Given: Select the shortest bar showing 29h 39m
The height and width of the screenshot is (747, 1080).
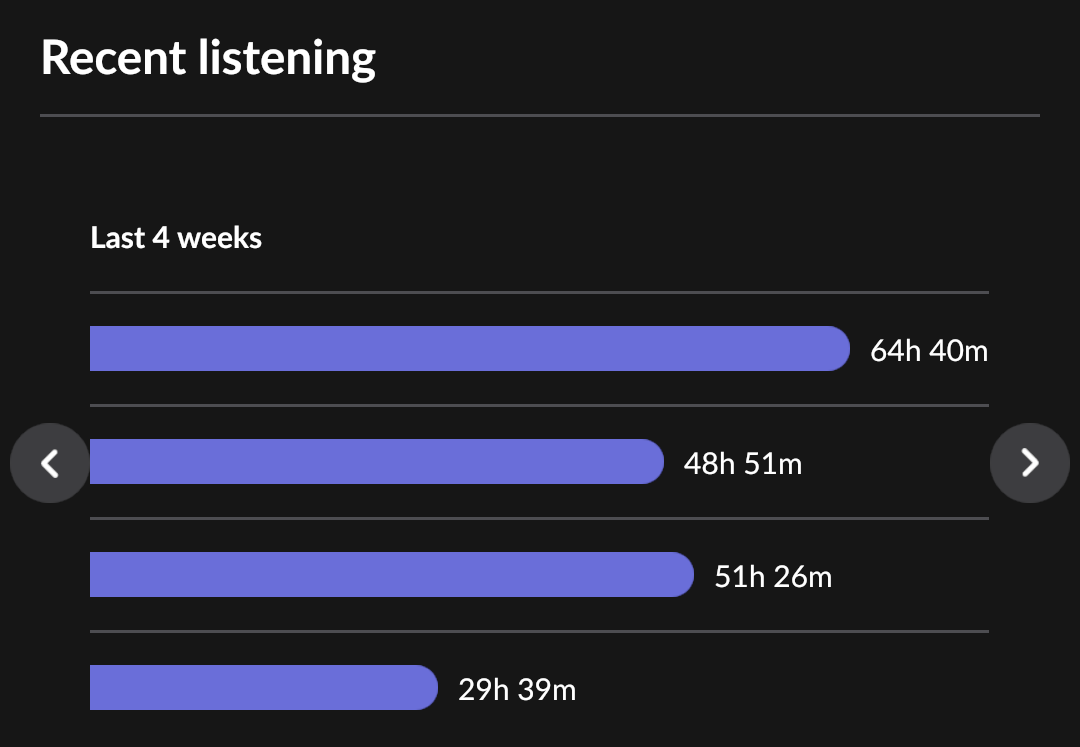Looking at the screenshot, I should (x=262, y=688).
